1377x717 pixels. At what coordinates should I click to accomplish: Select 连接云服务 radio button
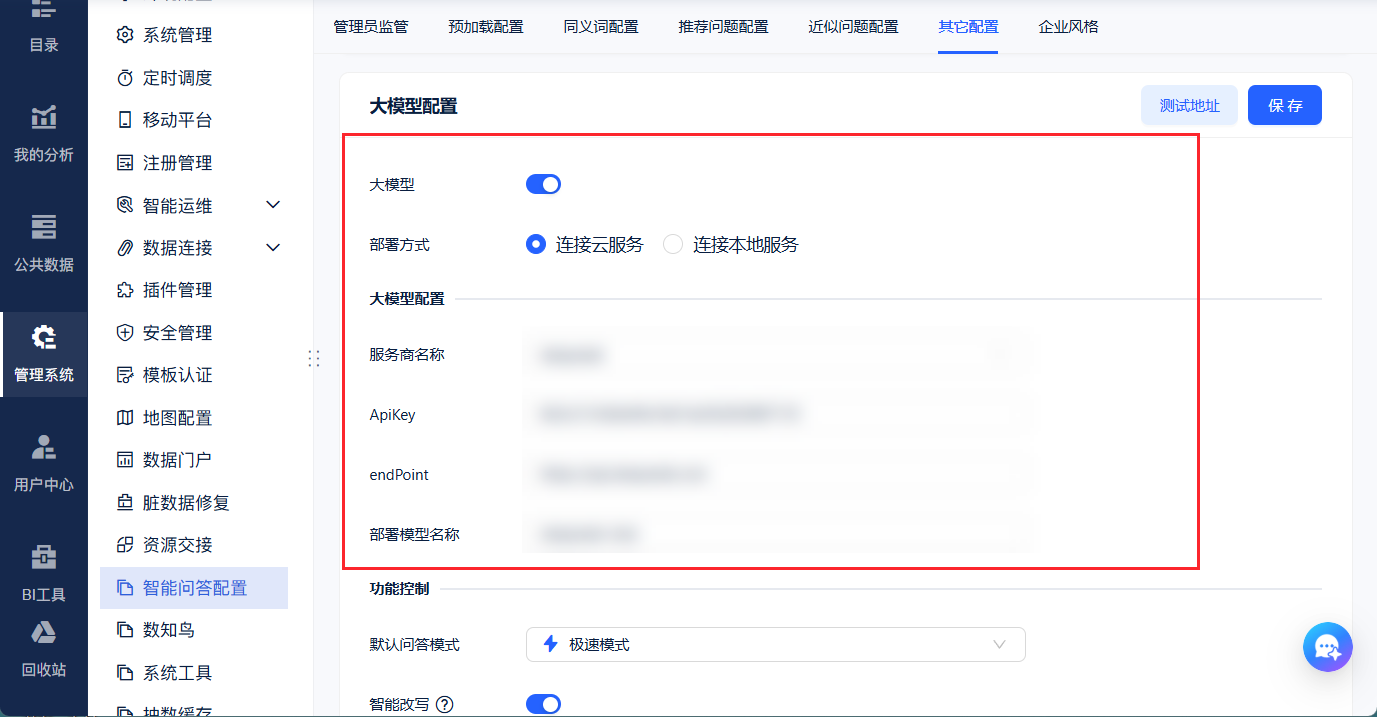pos(536,244)
